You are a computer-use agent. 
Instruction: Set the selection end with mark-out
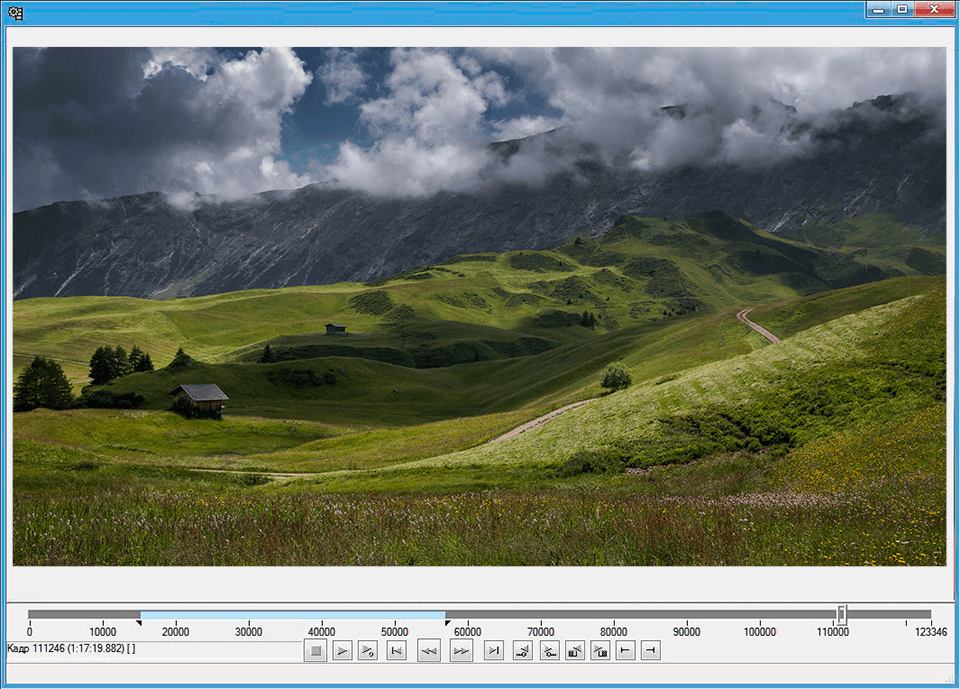[x=652, y=650]
